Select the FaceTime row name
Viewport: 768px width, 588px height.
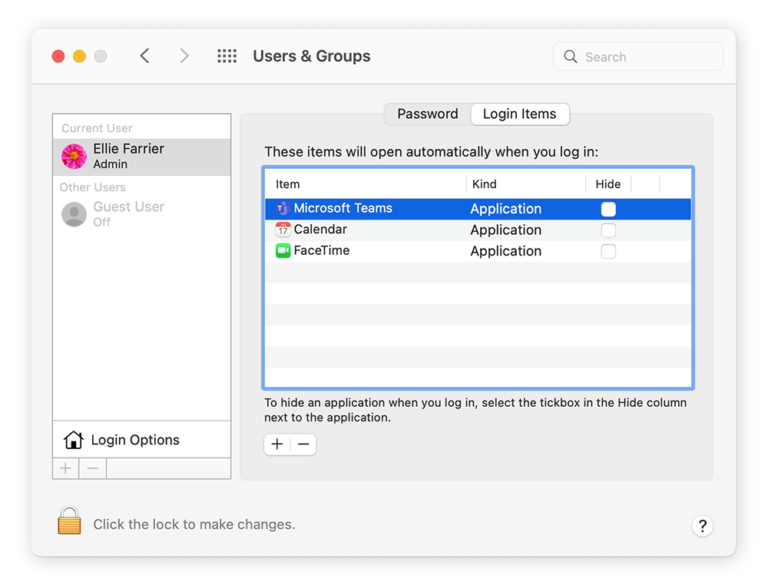322,250
